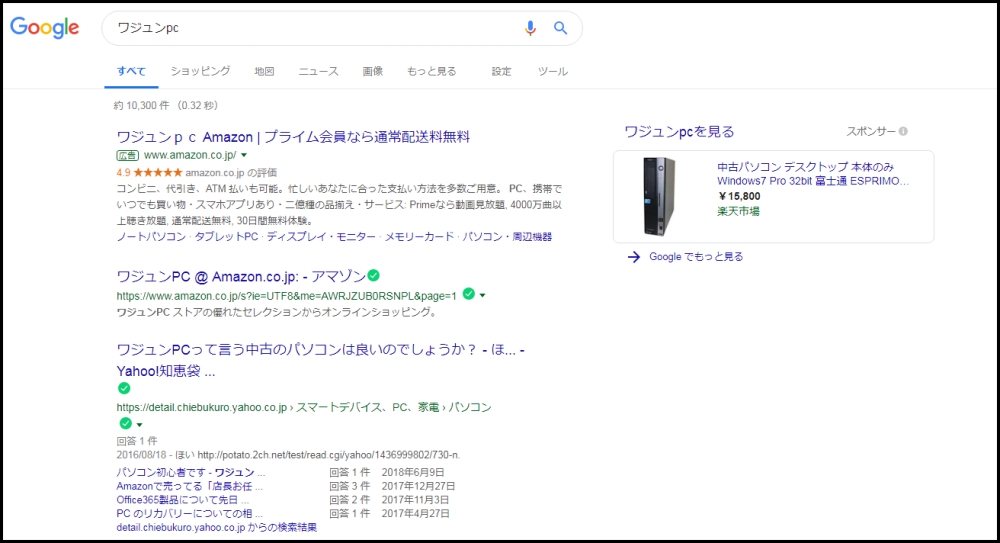Click the chiebukuro breadcrumb URL
The width and height of the screenshot is (1000, 543).
click(304, 407)
